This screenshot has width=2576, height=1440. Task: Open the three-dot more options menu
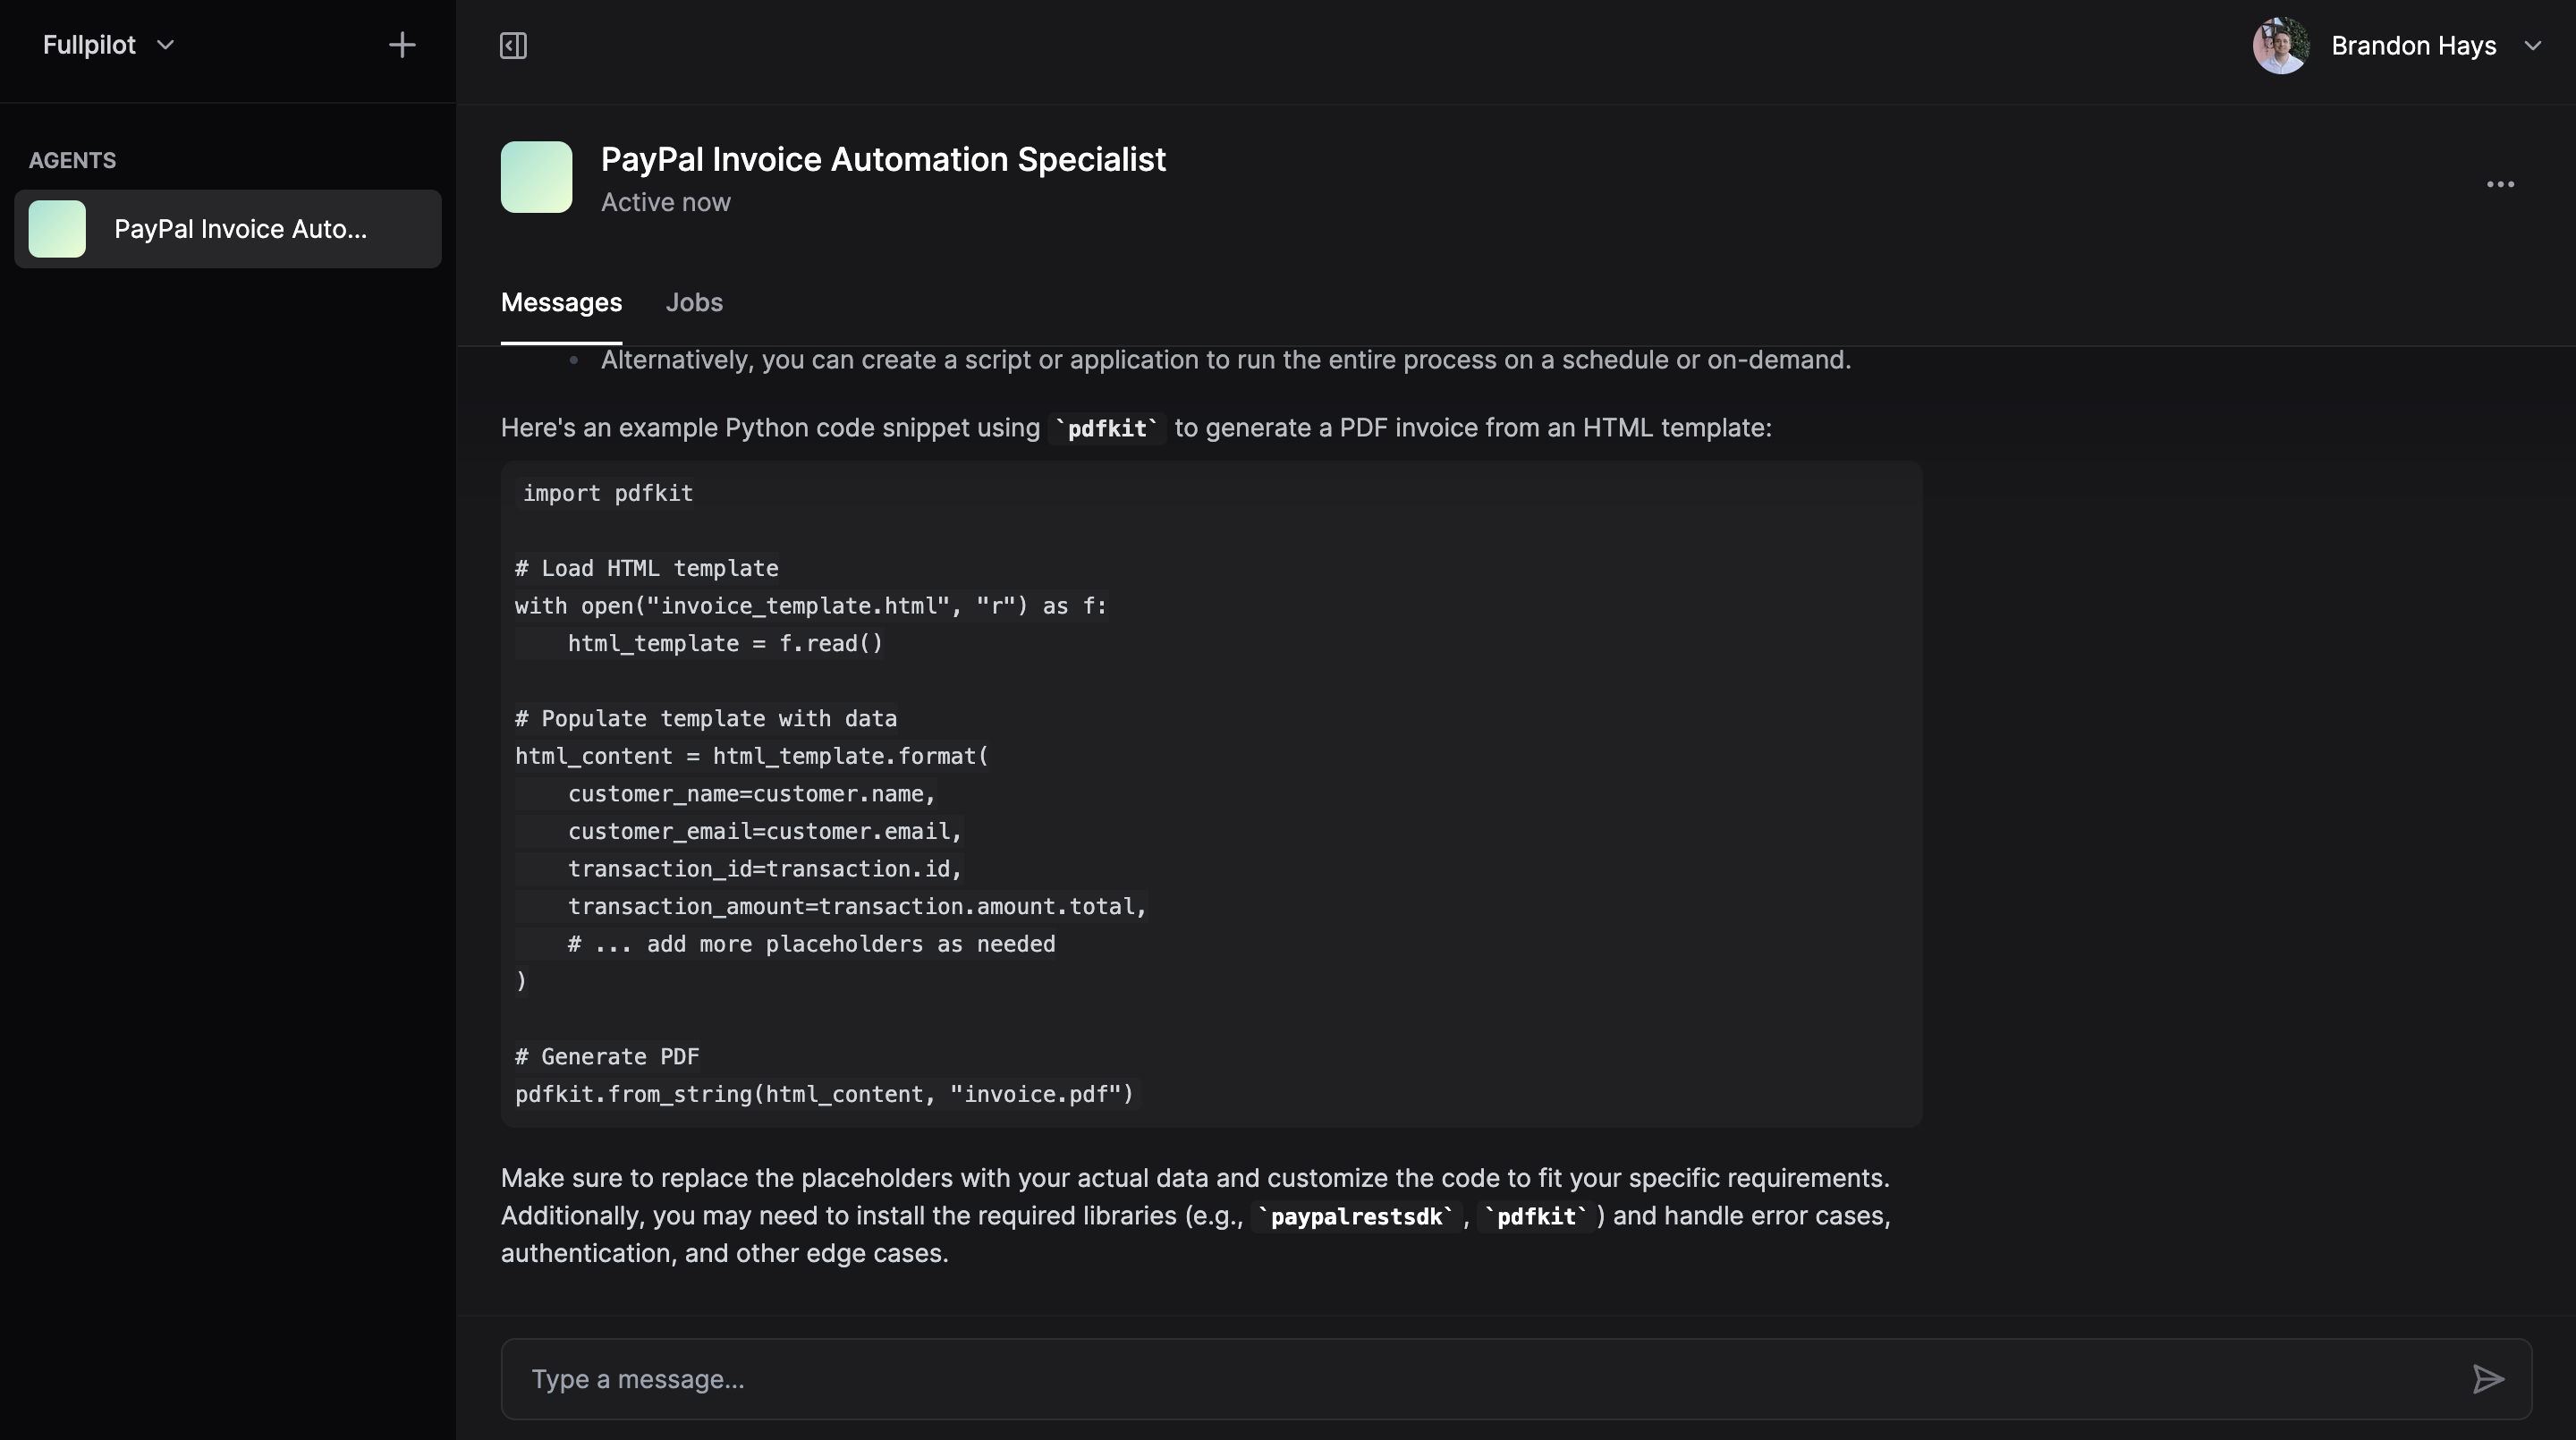click(2500, 184)
